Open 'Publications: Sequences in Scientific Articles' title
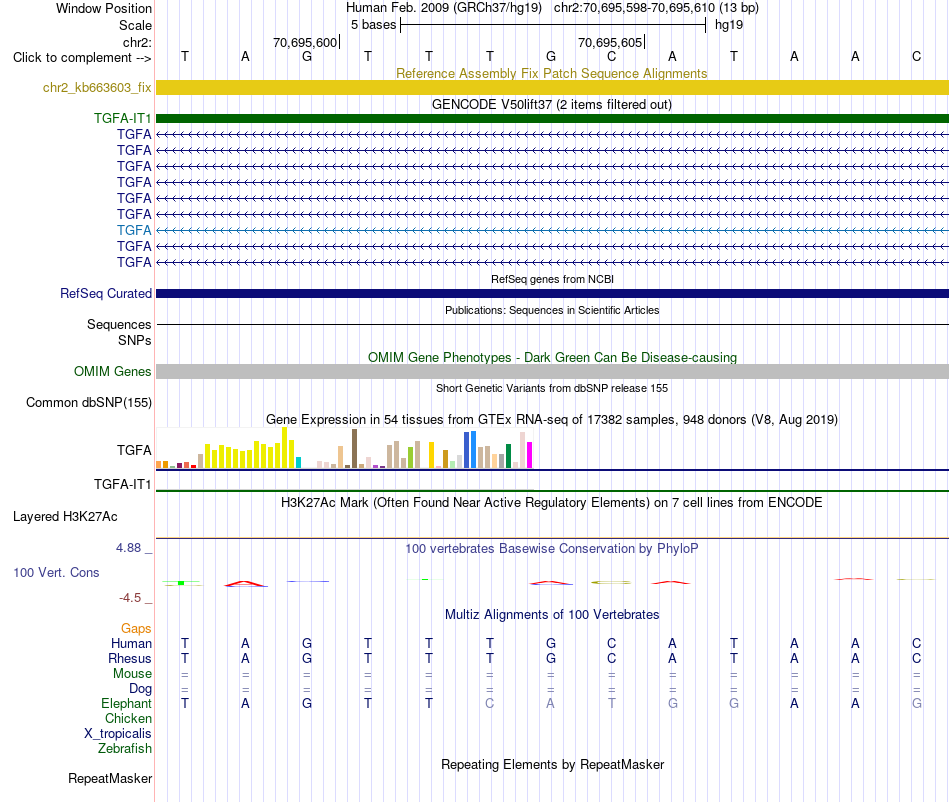 (x=552, y=310)
